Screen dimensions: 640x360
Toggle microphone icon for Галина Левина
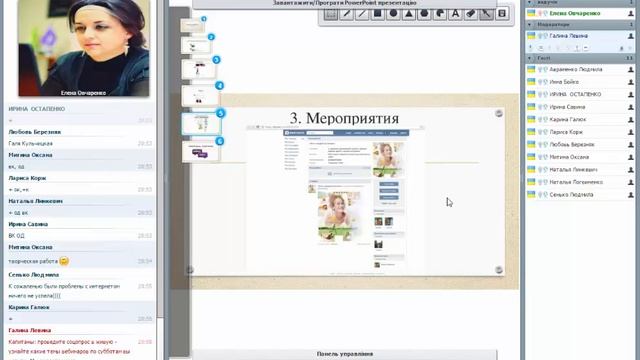540,36
